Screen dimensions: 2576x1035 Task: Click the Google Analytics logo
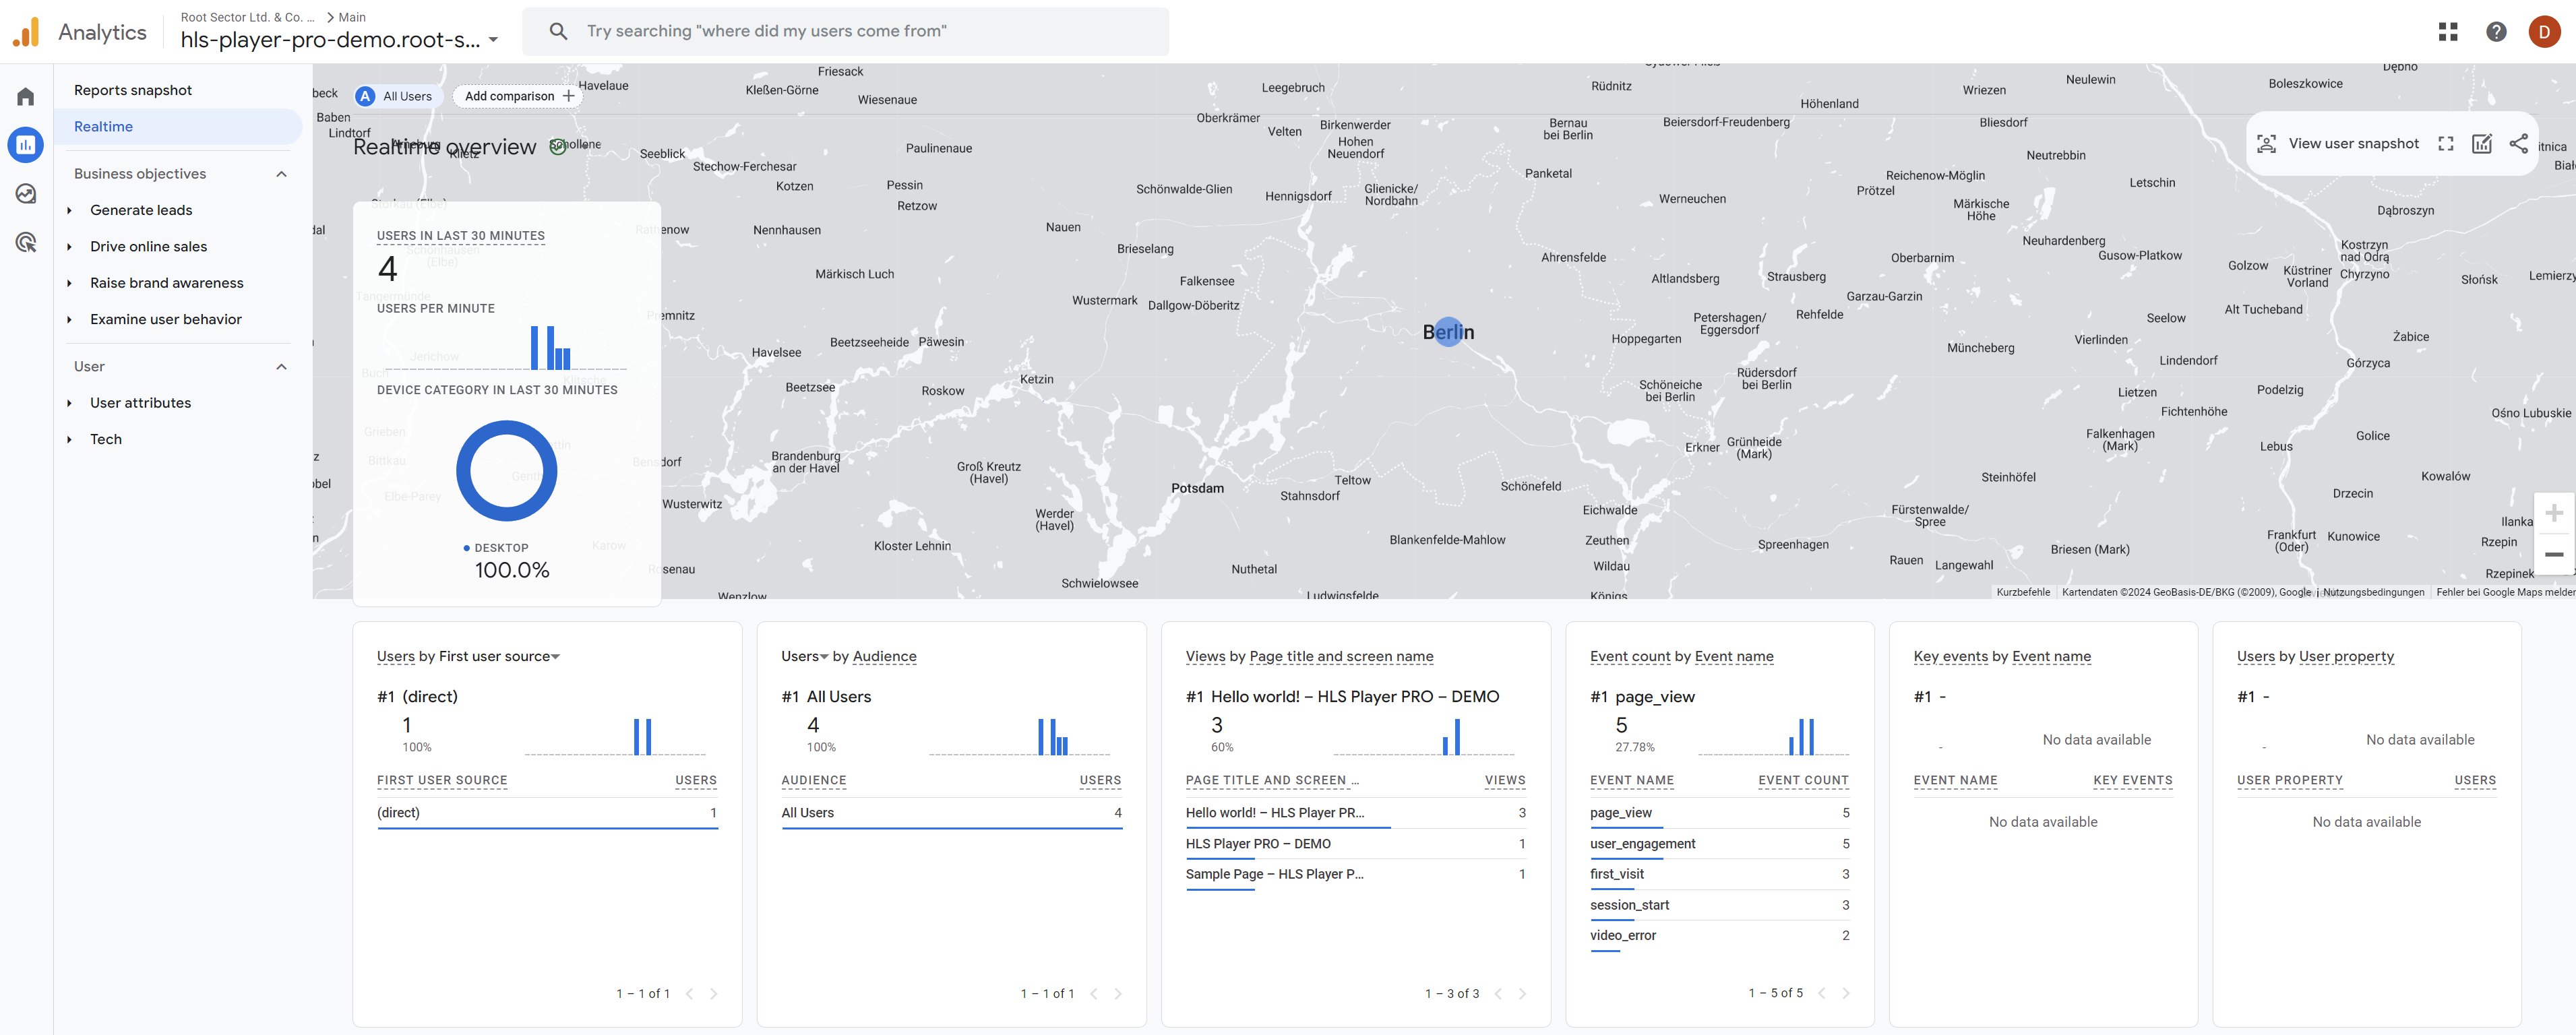point(26,32)
